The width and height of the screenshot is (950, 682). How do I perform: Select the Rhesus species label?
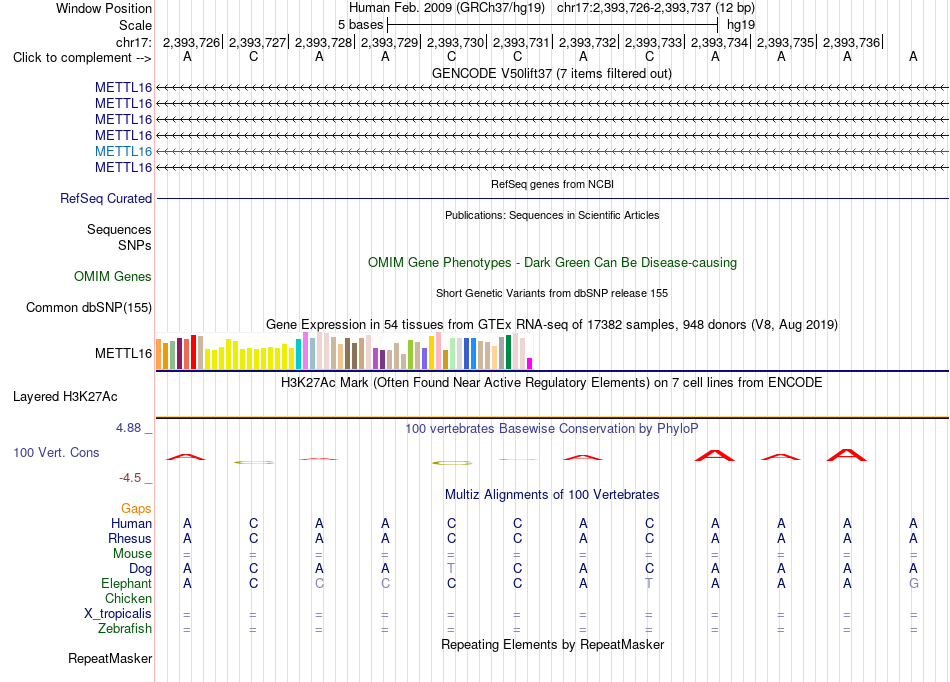tap(130, 538)
